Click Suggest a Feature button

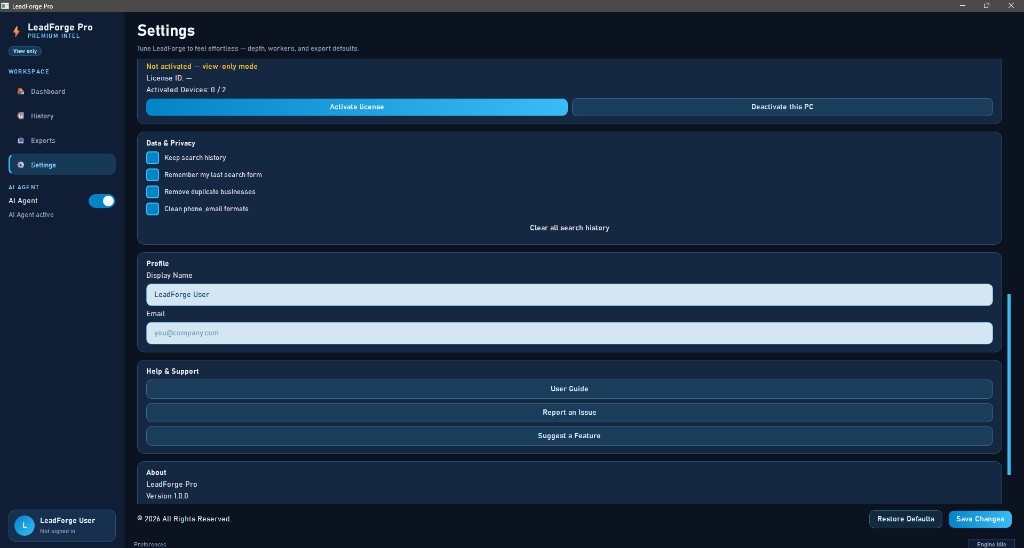(569, 436)
